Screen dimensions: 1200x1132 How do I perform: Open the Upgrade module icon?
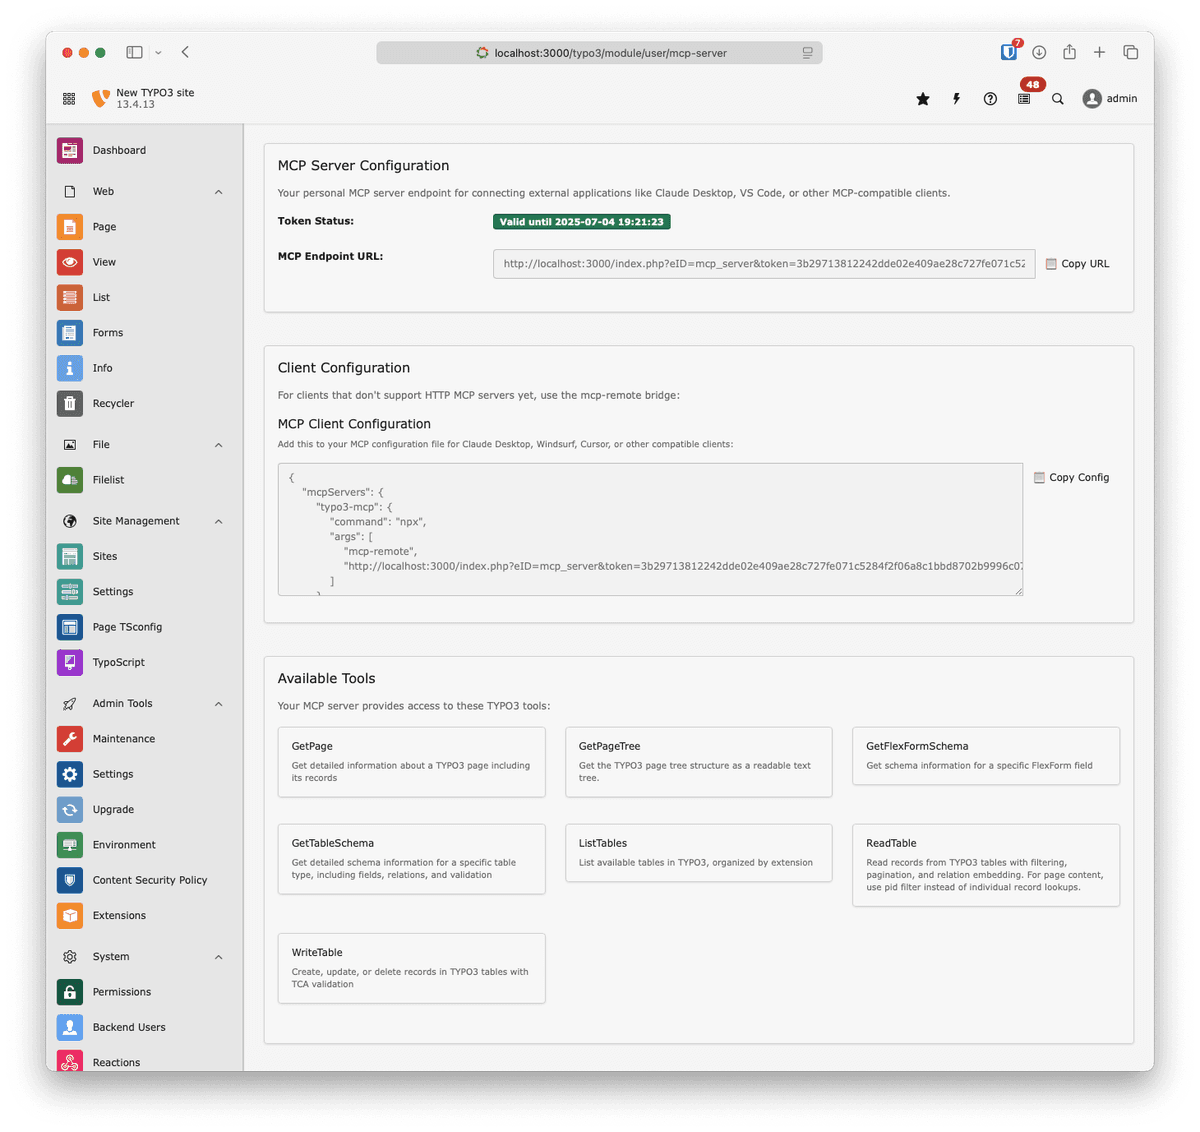pos(70,809)
